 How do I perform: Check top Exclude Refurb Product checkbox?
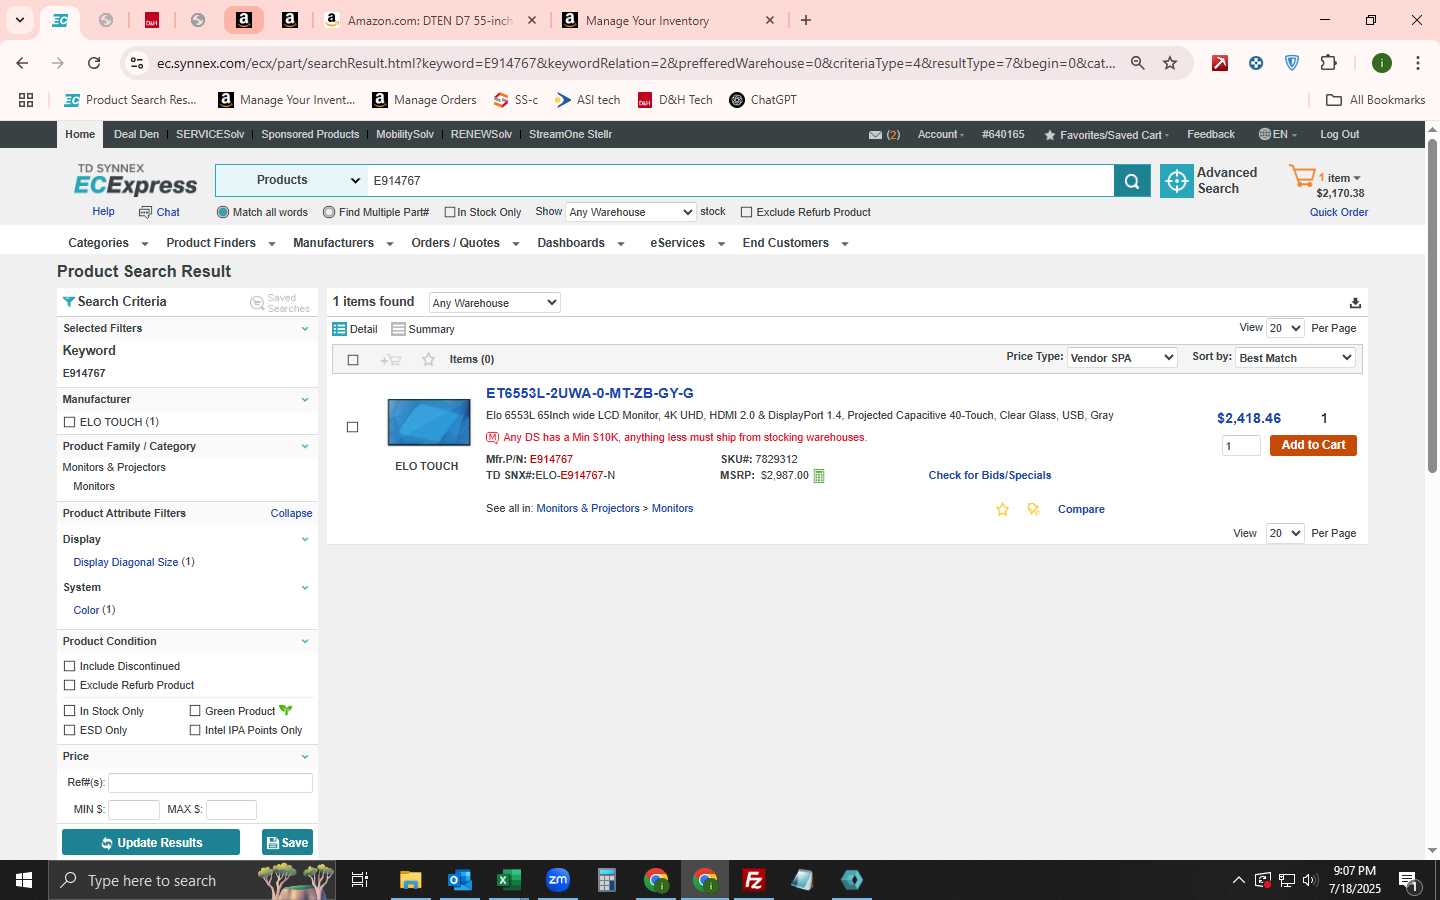click(746, 212)
